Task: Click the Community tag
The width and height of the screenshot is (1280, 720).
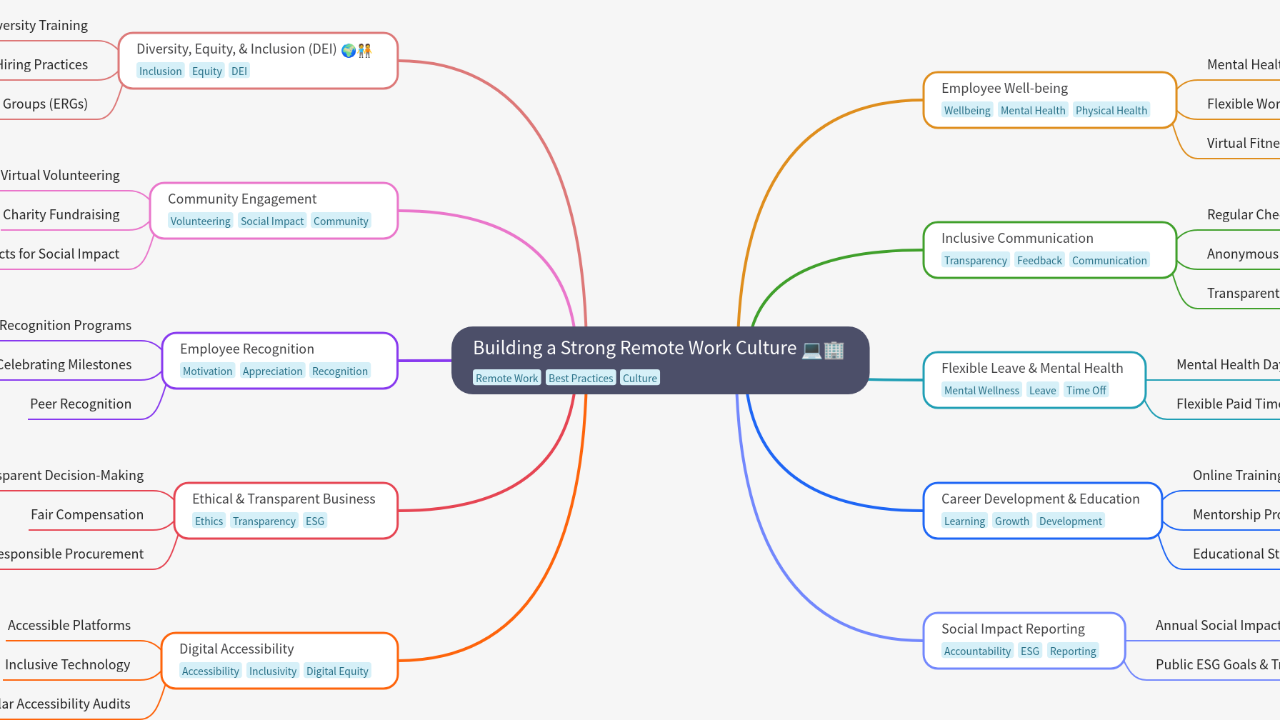Action: point(341,221)
